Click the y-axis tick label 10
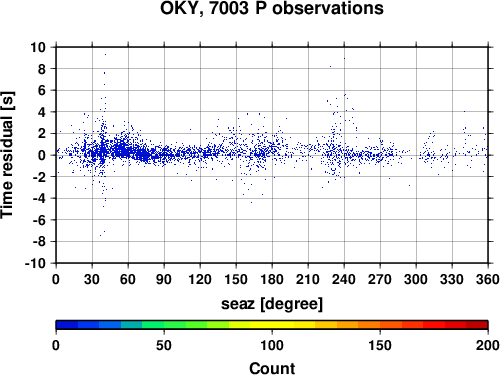Viewport: 500px width, 375px height. pos(38,47)
